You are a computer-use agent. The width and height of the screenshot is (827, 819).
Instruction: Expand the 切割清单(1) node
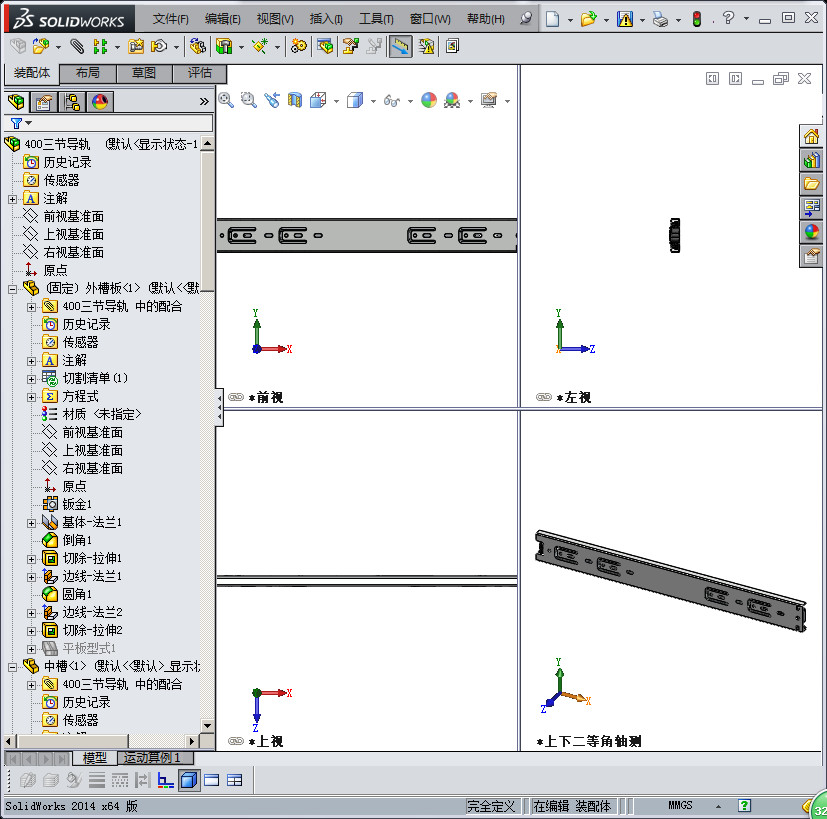31,379
